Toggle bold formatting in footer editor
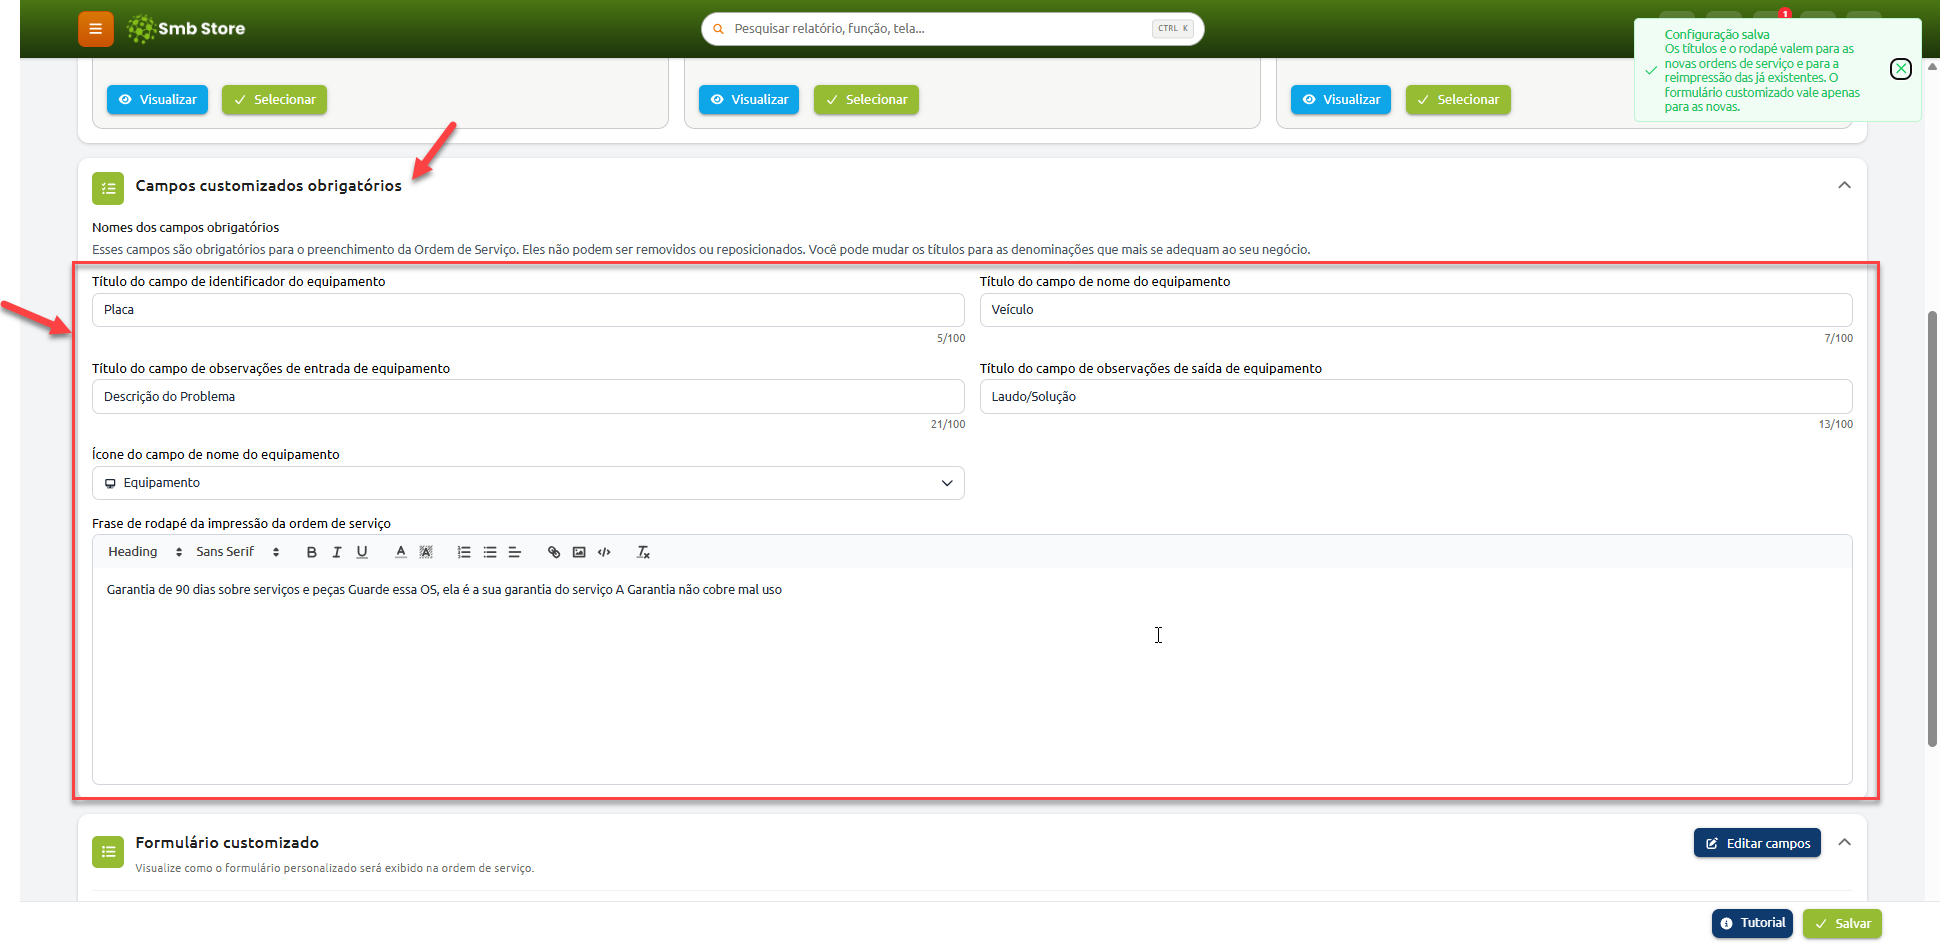This screenshot has height=945, width=1940. [x=311, y=552]
